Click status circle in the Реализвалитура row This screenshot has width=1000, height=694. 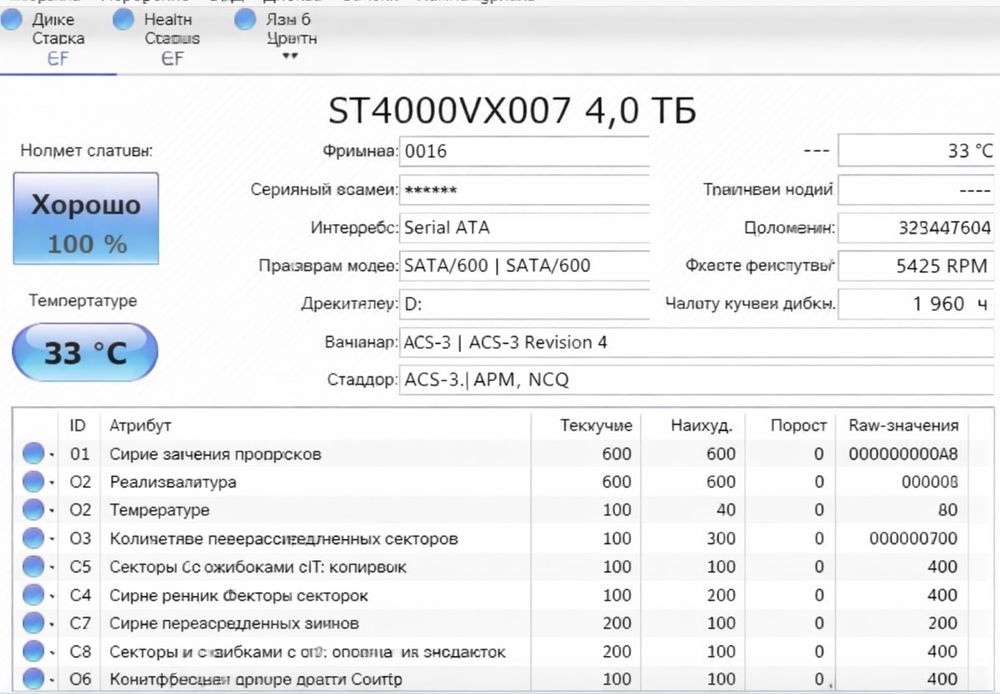click(33, 482)
